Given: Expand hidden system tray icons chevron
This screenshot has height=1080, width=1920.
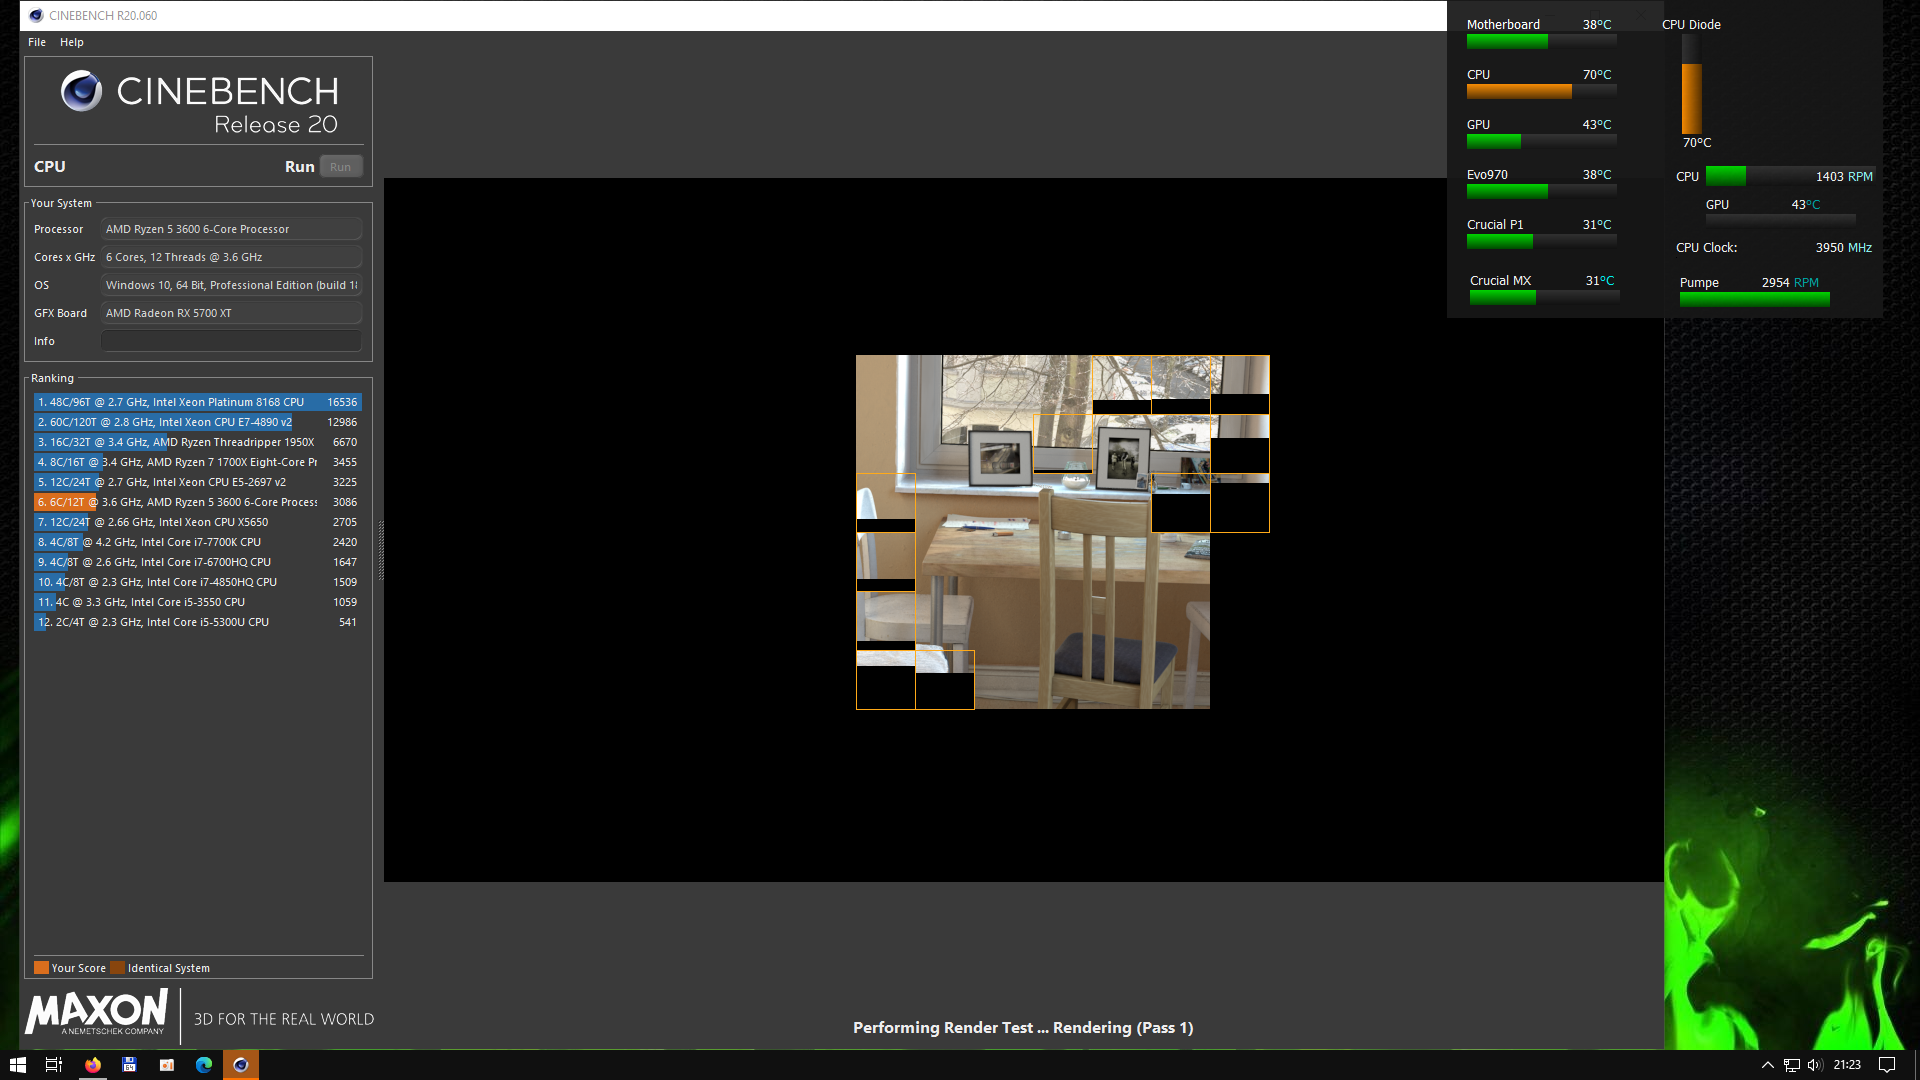Looking at the screenshot, I should (1767, 1065).
